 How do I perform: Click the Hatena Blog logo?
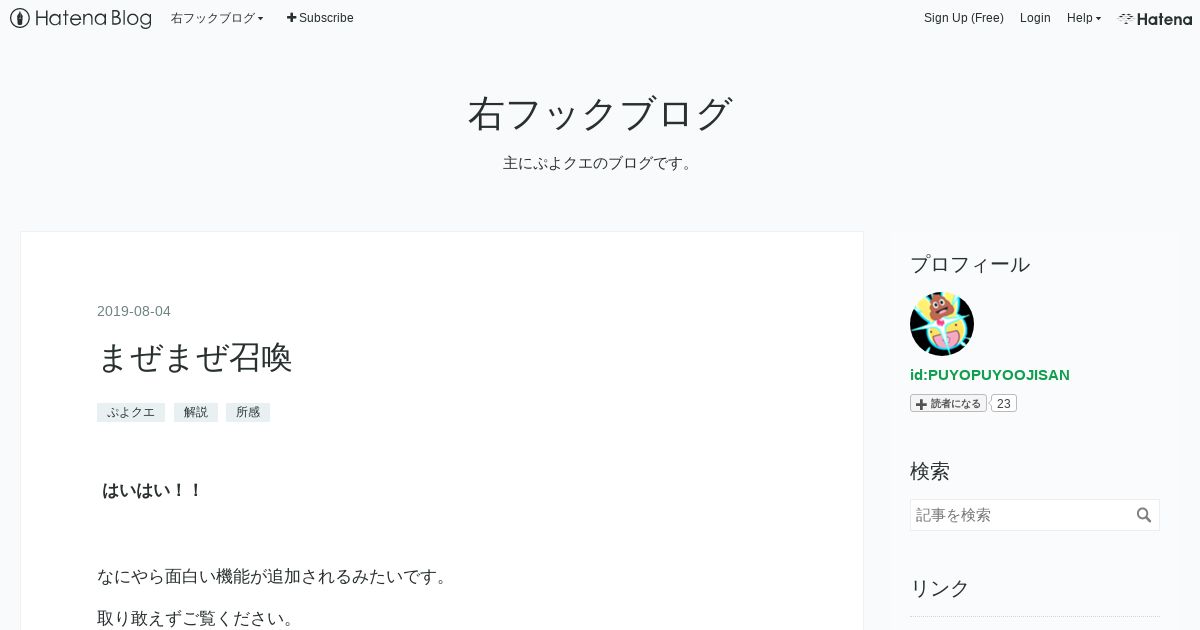click(81, 18)
